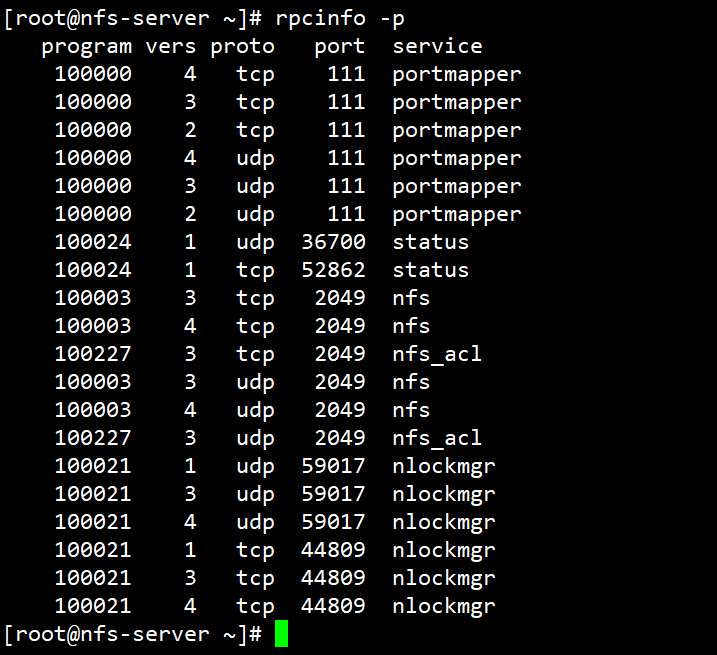
Task: Select port number 36700
Action: (x=333, y=242)
